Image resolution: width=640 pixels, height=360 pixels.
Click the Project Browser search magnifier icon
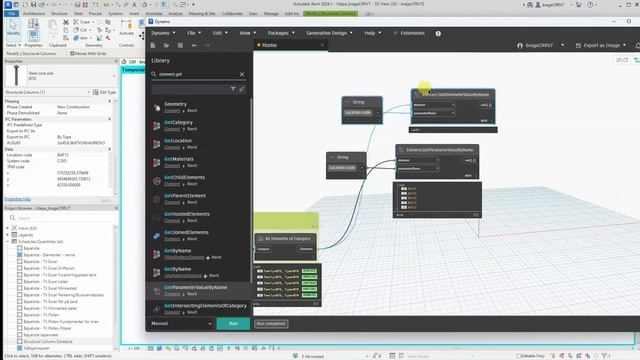(13, 218)
